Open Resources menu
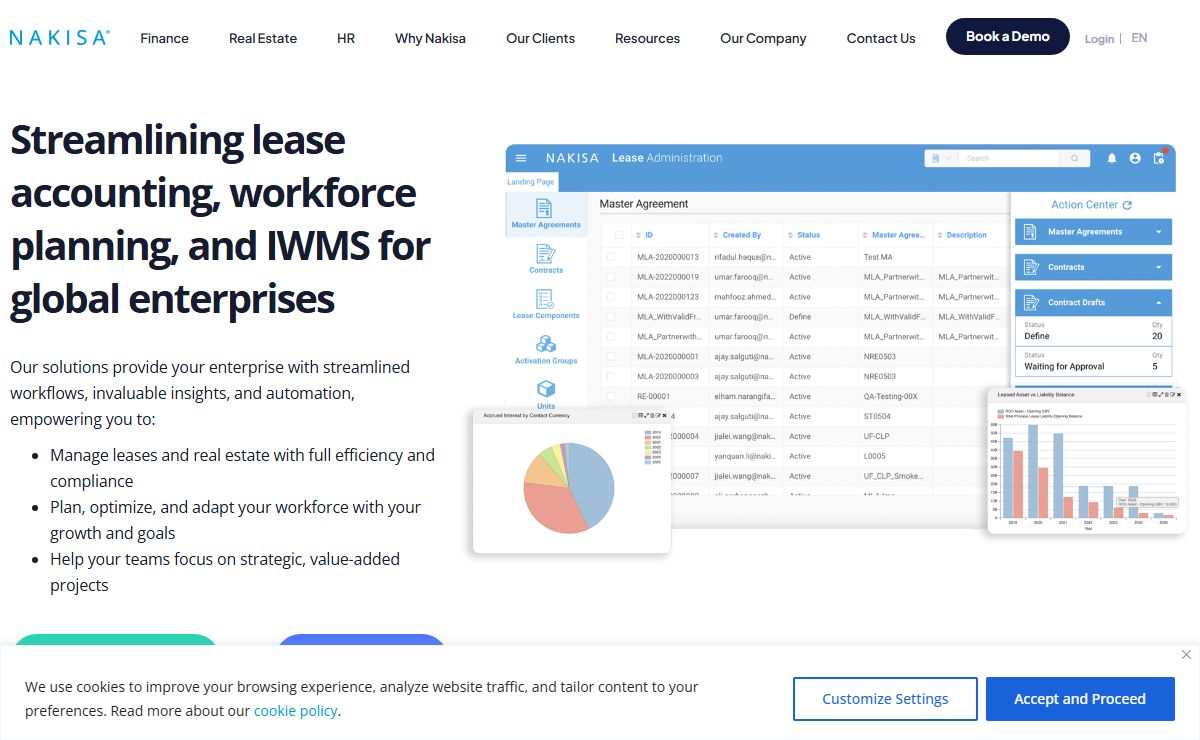The image size is (1200, 740). (x=647, y=38)
